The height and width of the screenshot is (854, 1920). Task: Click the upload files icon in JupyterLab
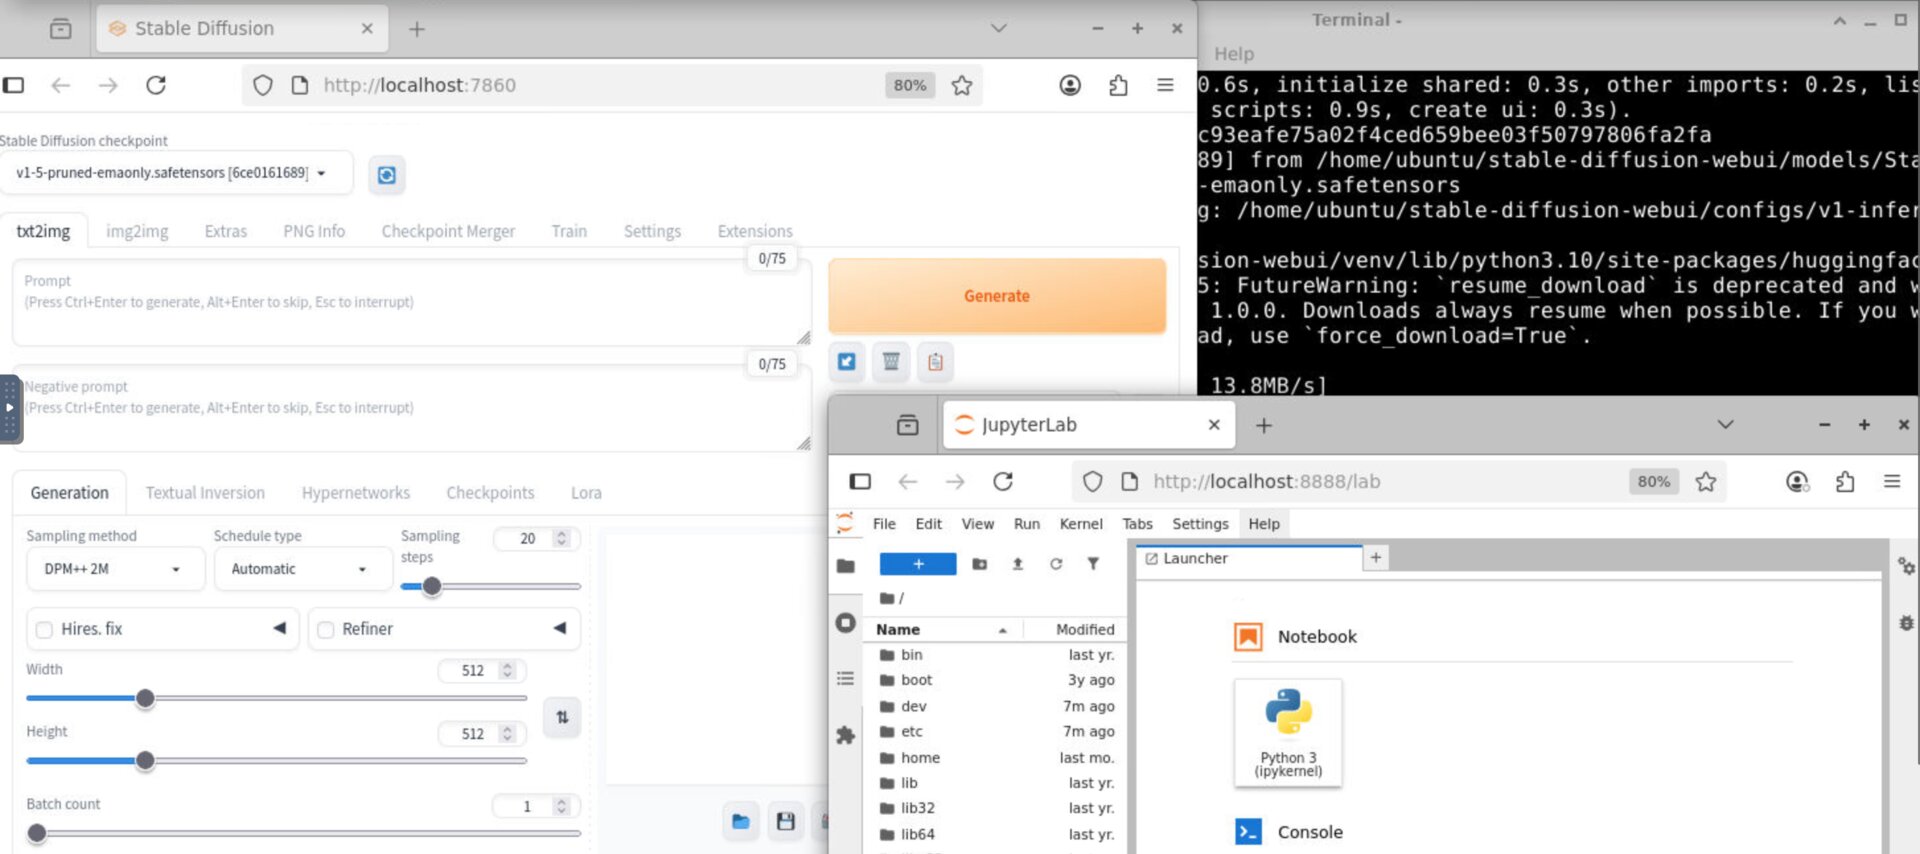tap(1017, 564)
